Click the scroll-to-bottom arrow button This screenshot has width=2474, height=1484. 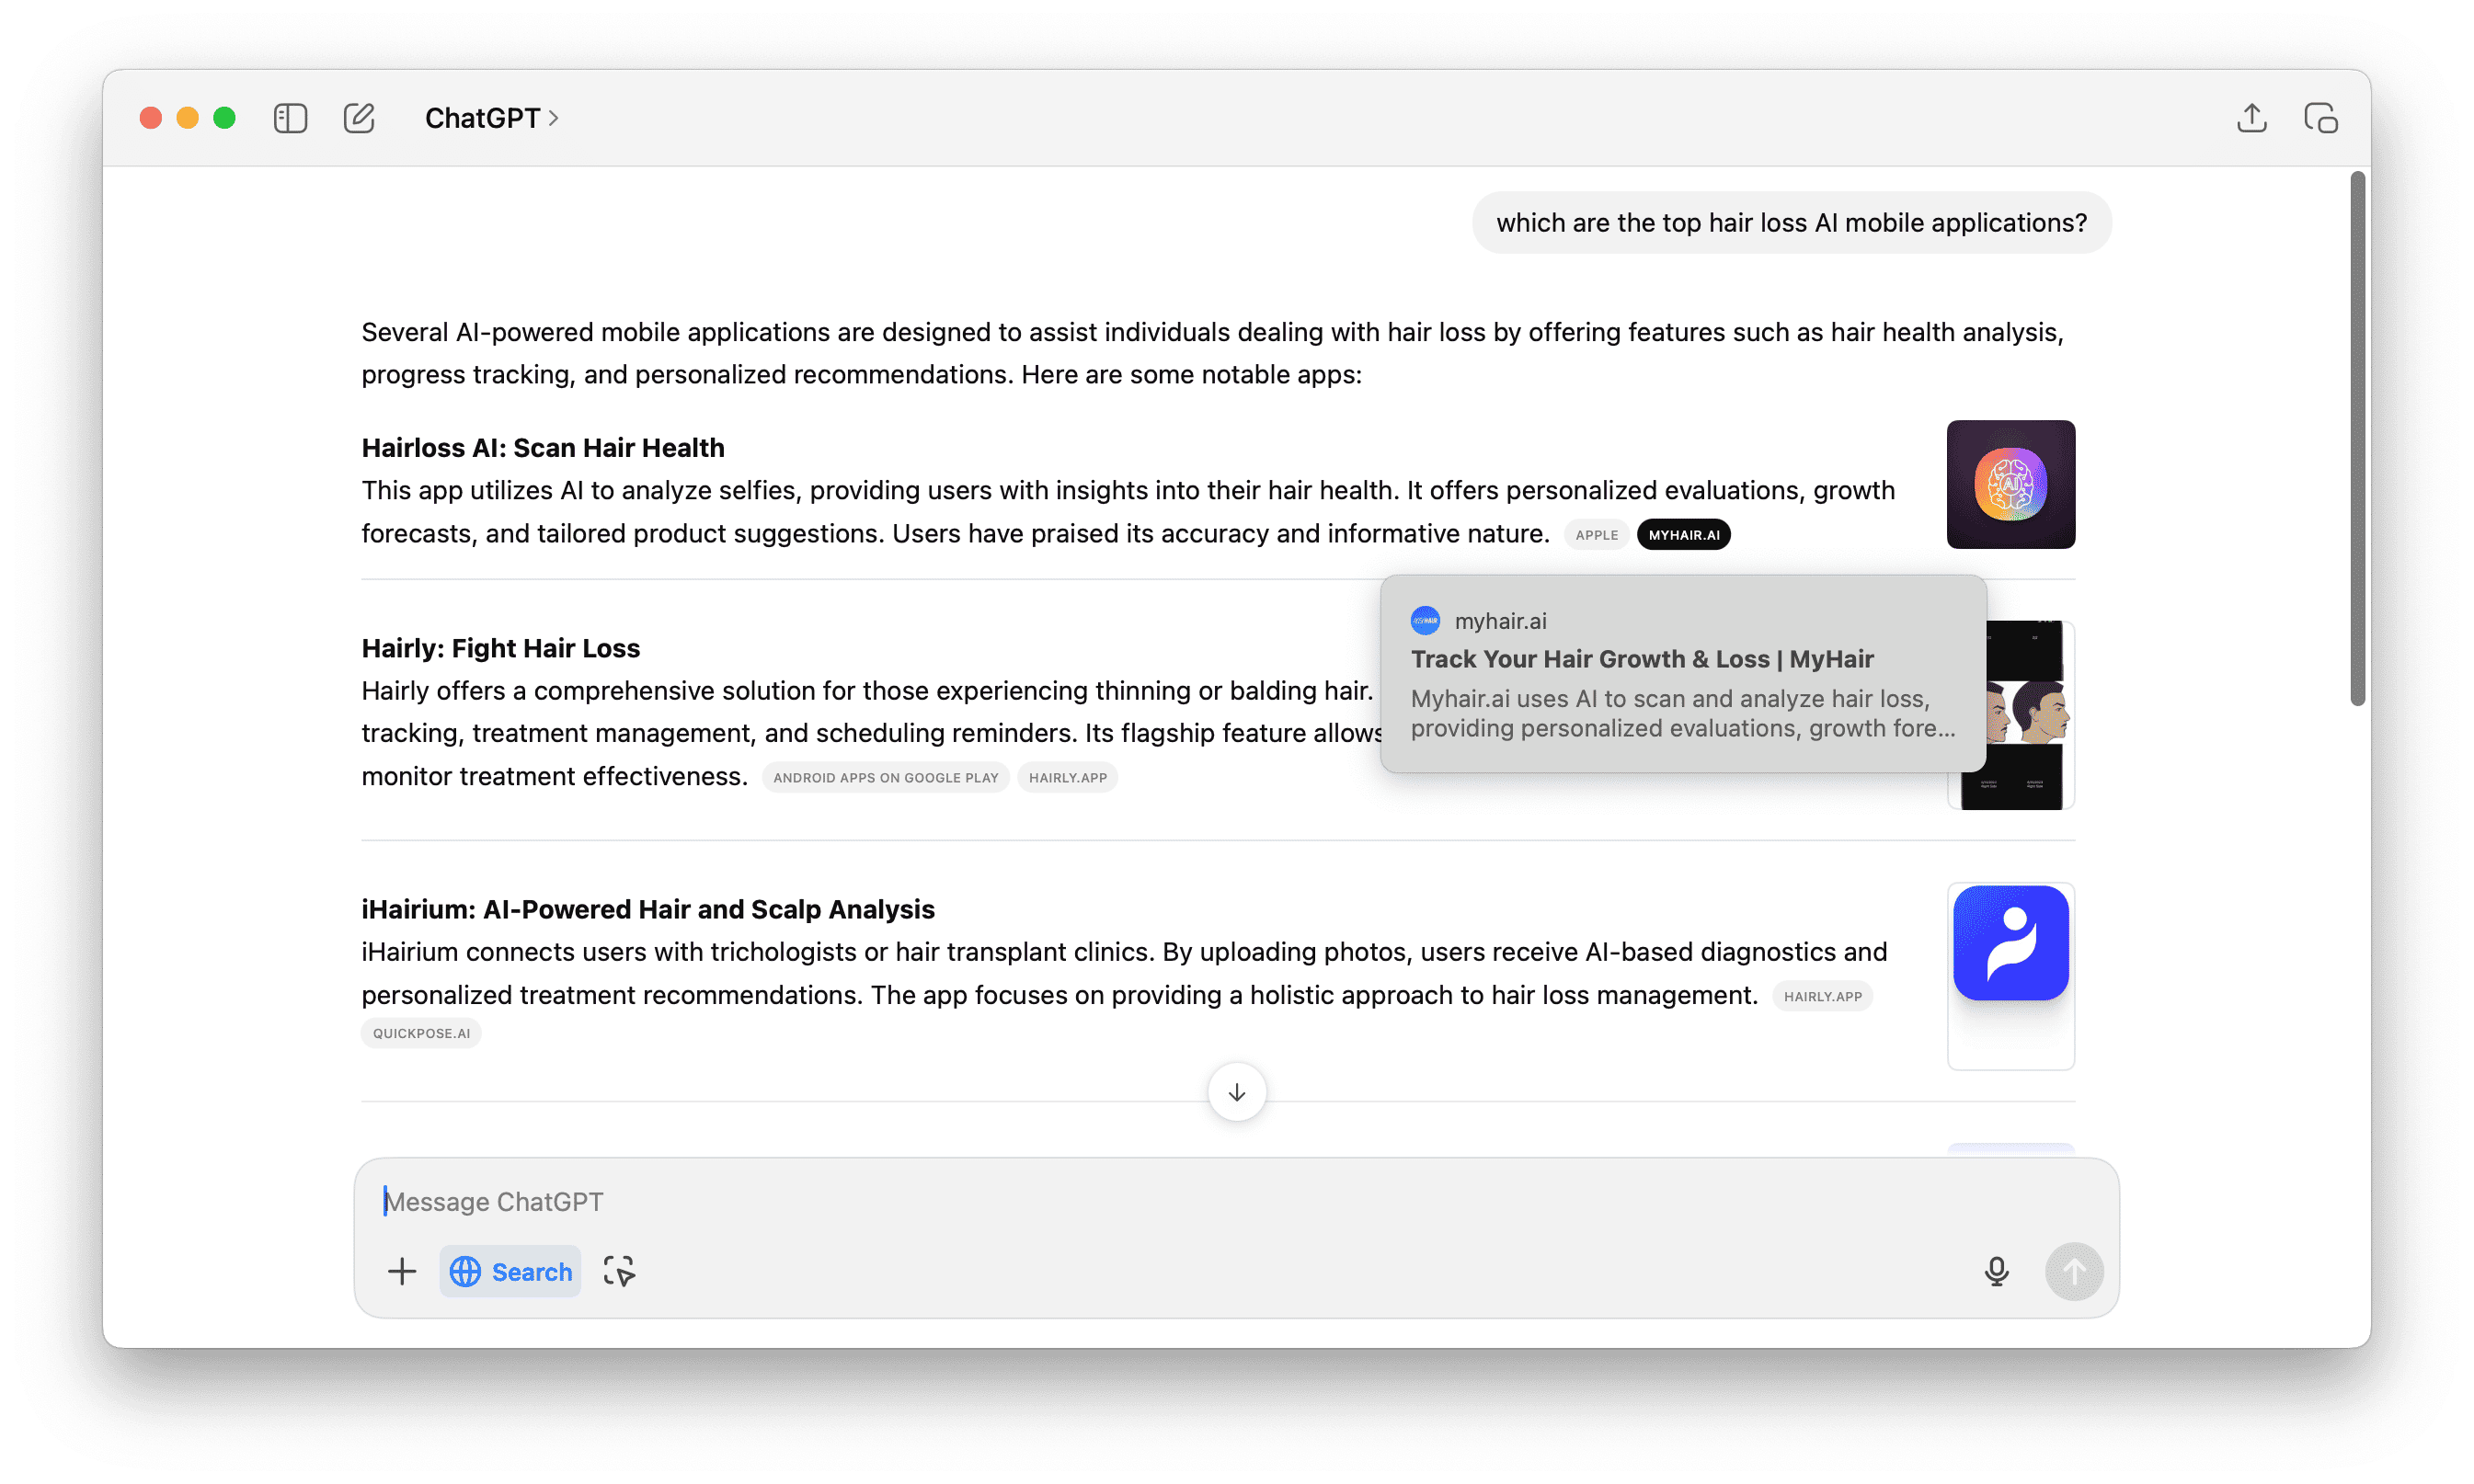1237,1092
